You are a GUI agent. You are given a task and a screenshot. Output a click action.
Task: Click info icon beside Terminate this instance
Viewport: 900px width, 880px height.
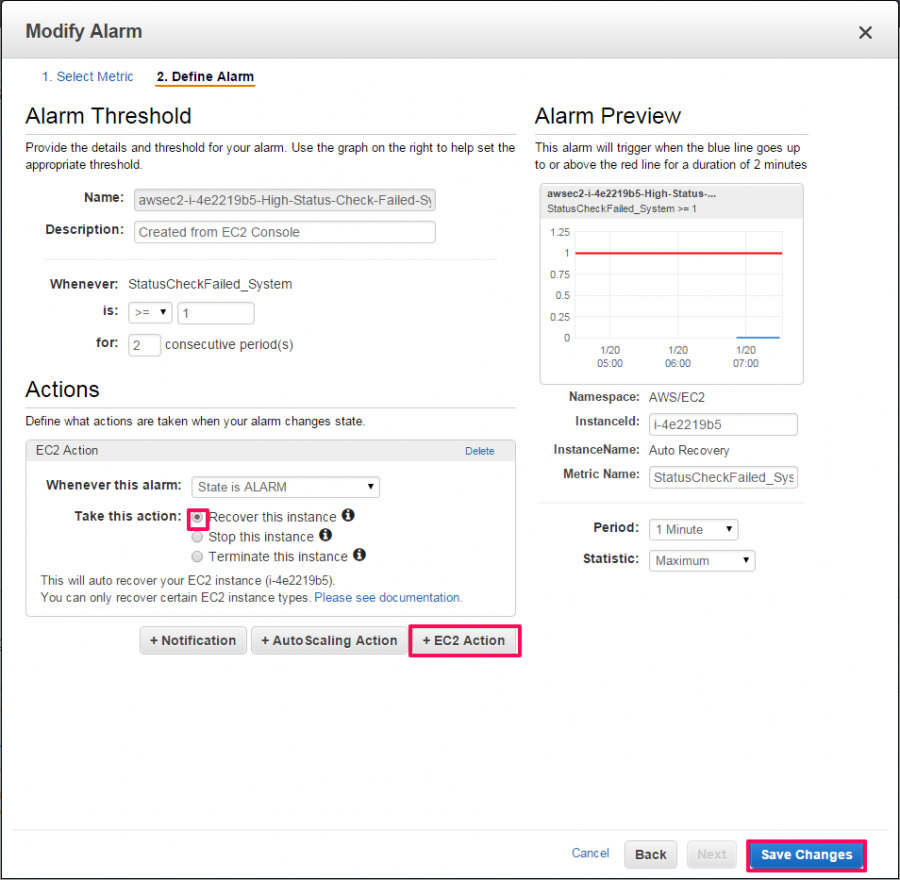359,555
